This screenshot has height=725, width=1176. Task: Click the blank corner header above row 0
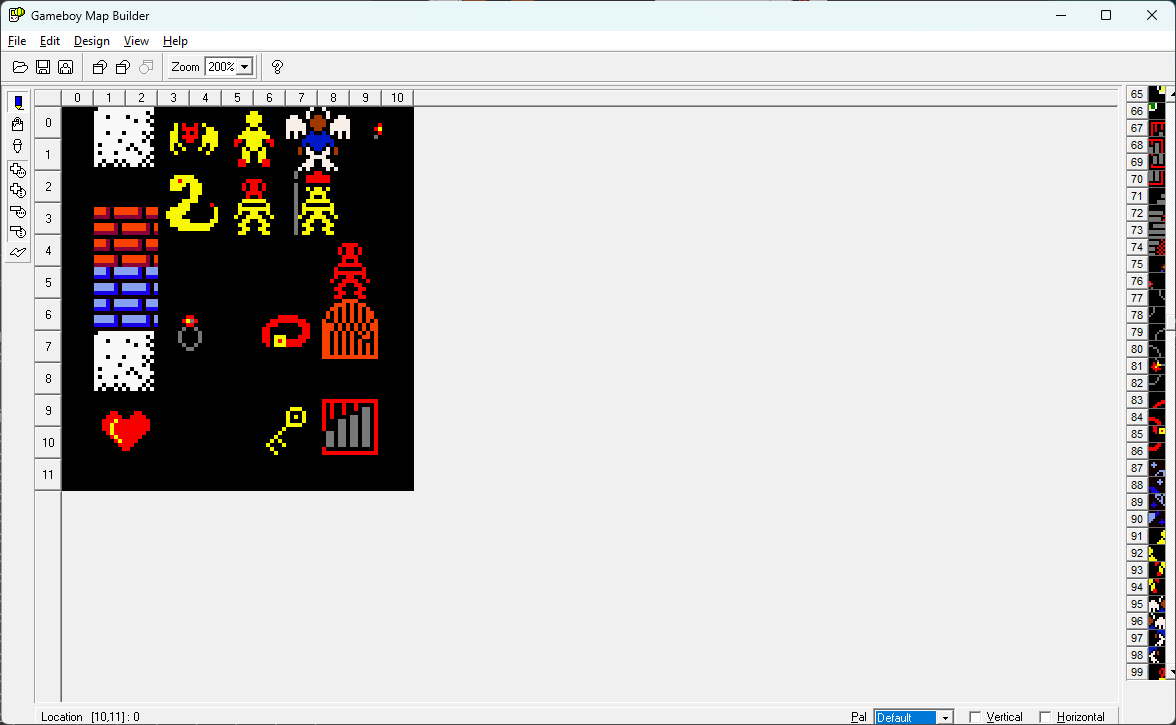coord(48,97)
